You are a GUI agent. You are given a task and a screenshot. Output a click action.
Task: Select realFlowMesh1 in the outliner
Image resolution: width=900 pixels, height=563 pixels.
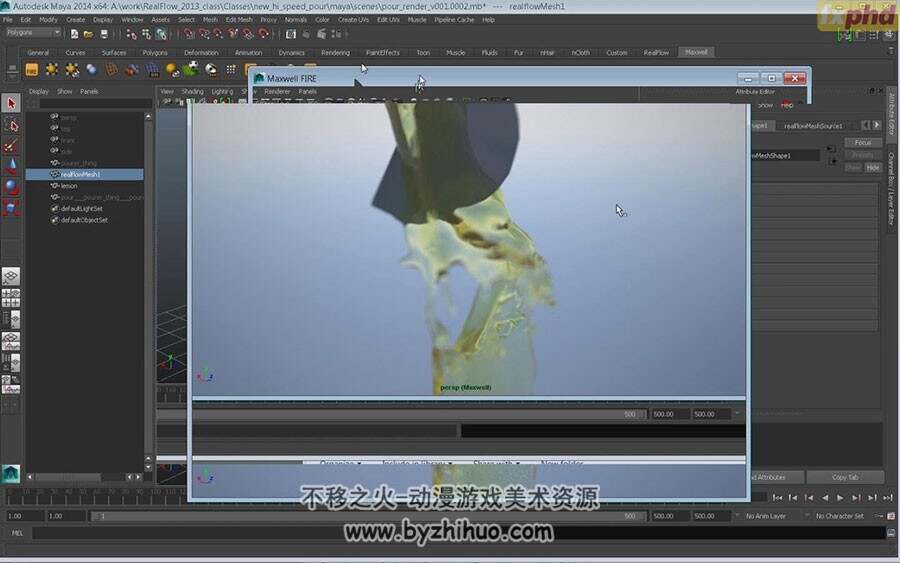(x=84, y=174)
